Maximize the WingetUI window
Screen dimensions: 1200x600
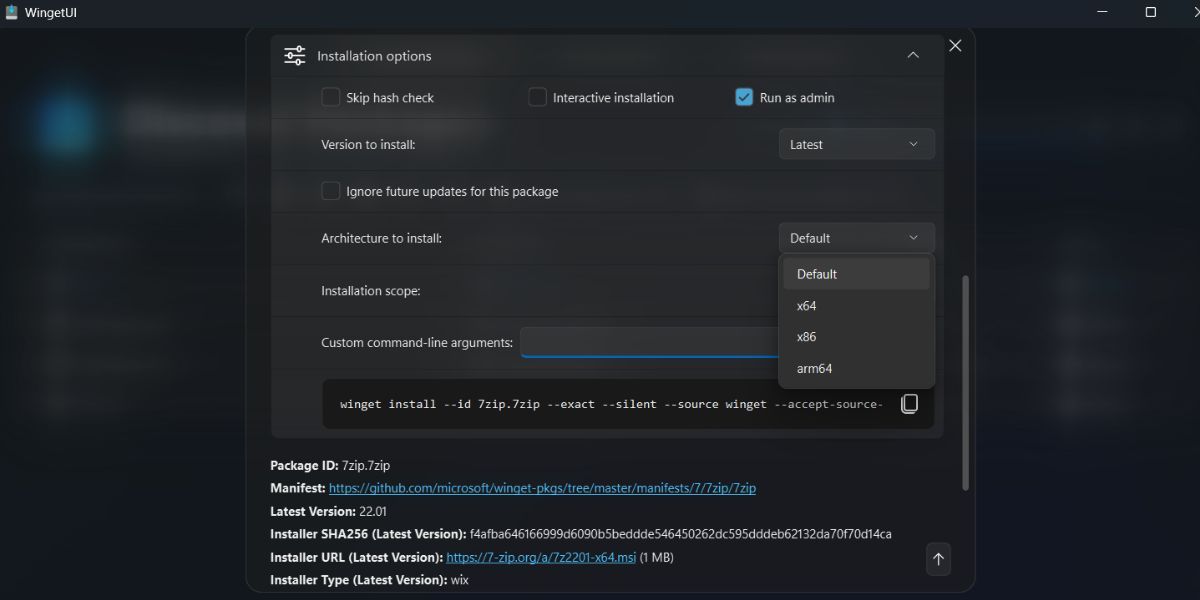click(1150, 12)
